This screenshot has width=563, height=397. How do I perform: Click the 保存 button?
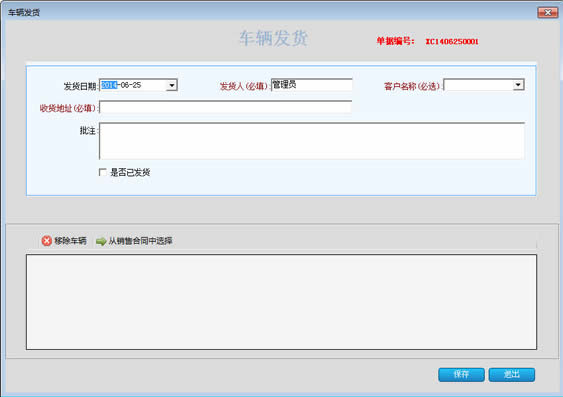(x=461, y=374)
